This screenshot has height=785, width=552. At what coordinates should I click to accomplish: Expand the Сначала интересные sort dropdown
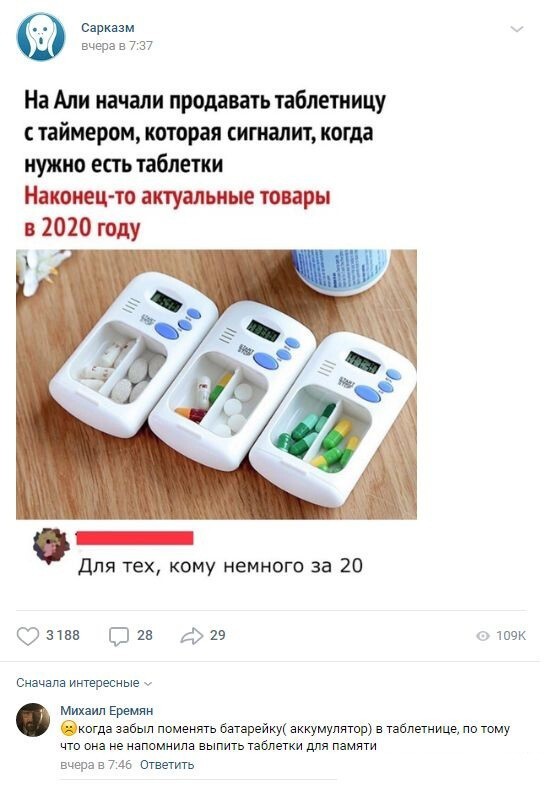84,683
